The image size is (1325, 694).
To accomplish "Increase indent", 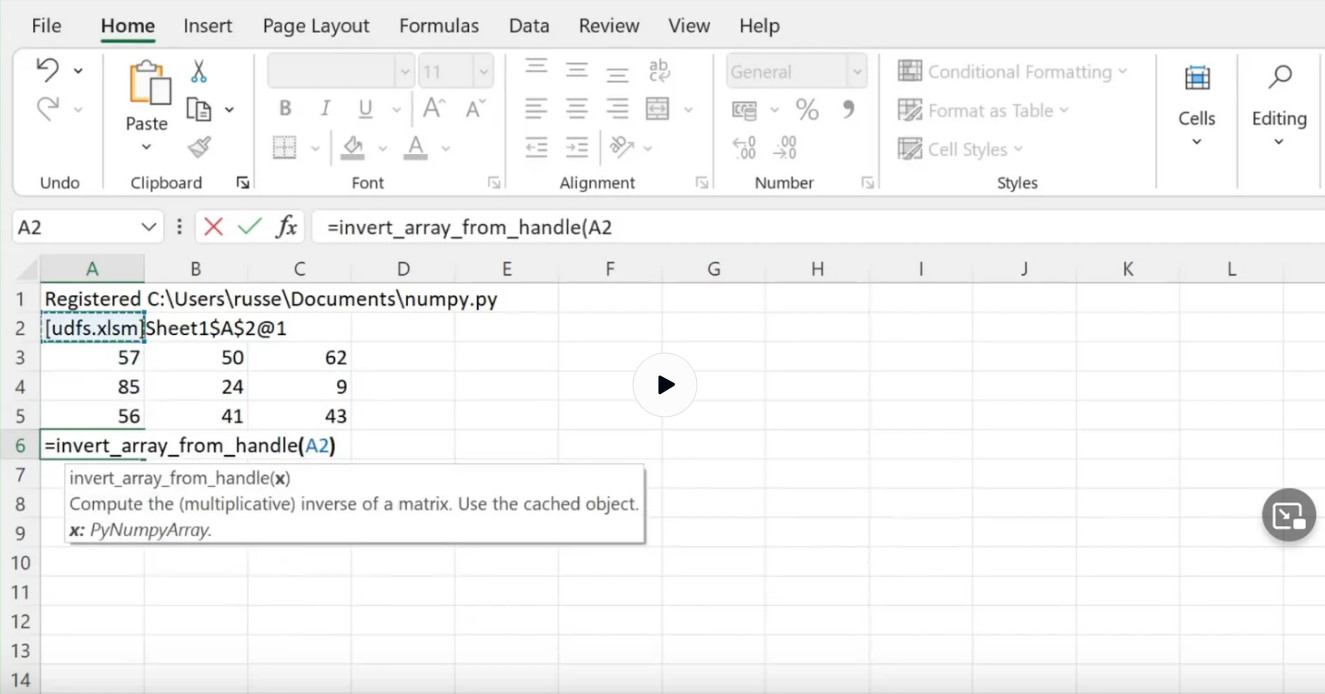I will [x=577, y=147].
